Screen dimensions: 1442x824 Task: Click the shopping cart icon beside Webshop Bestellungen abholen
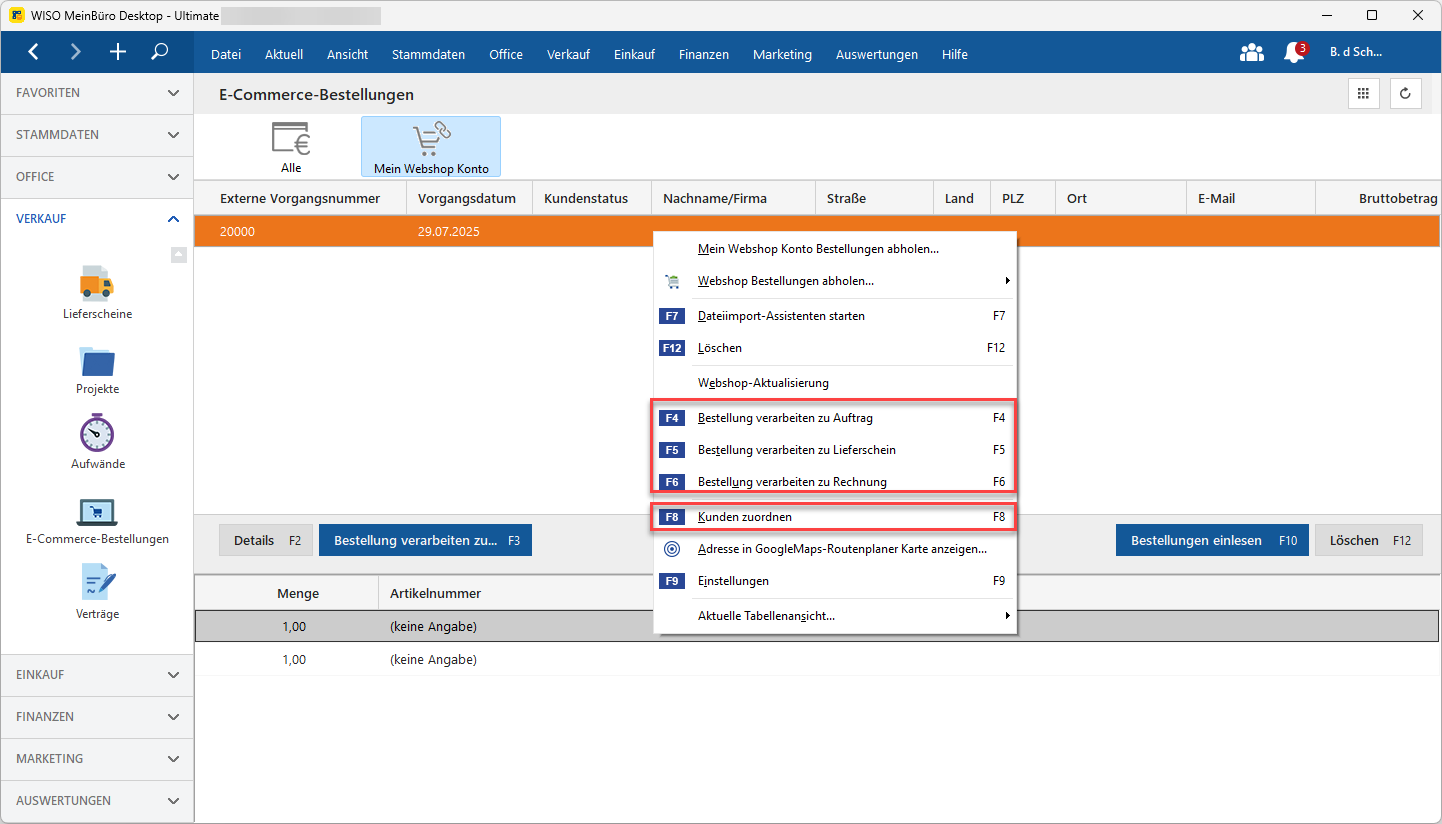[x=672, y=282]
